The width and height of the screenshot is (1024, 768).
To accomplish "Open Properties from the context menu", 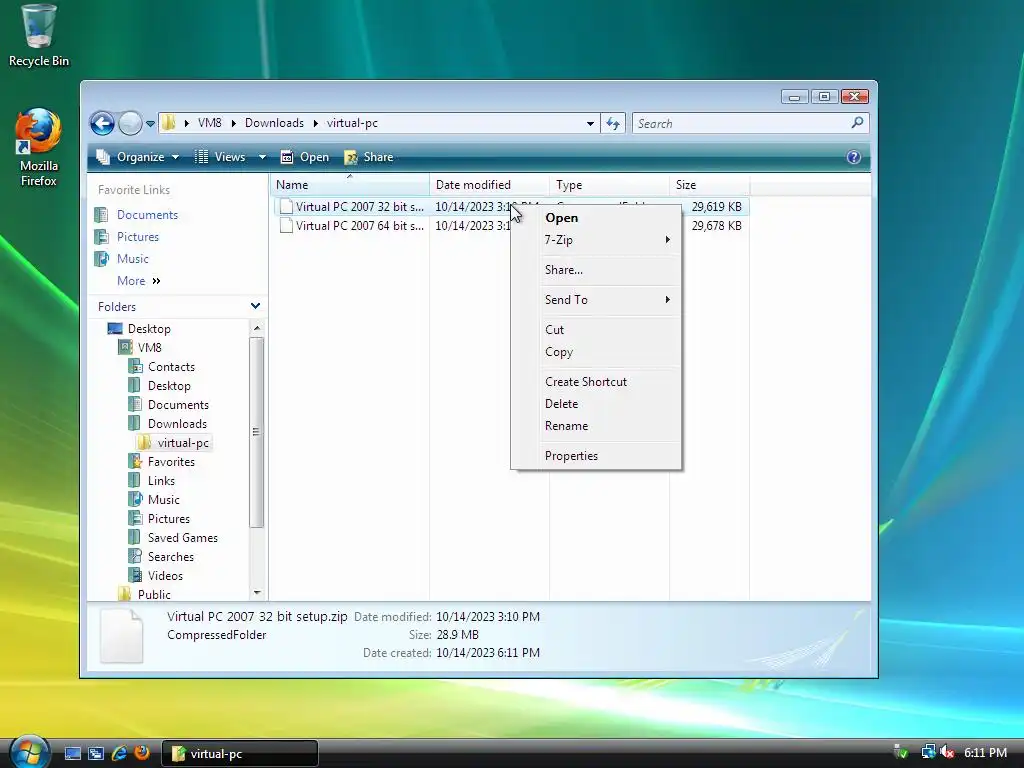I will [596, 456].
